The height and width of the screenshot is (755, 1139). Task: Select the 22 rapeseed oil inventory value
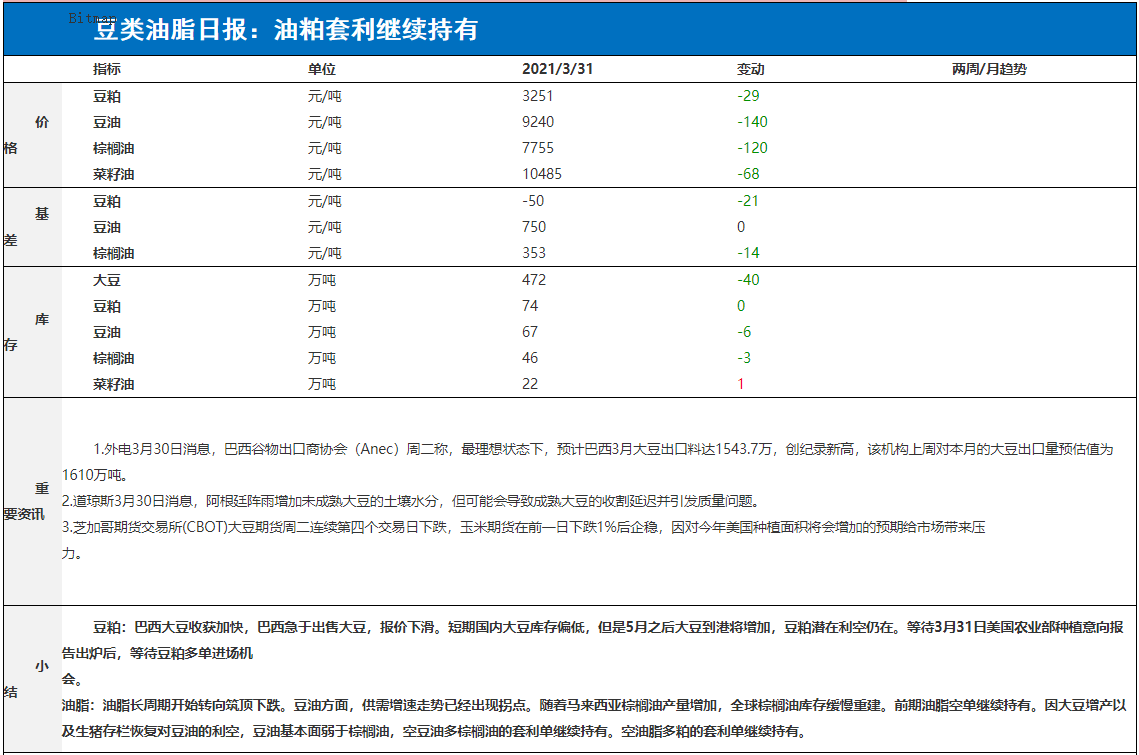tap(530, 384)
